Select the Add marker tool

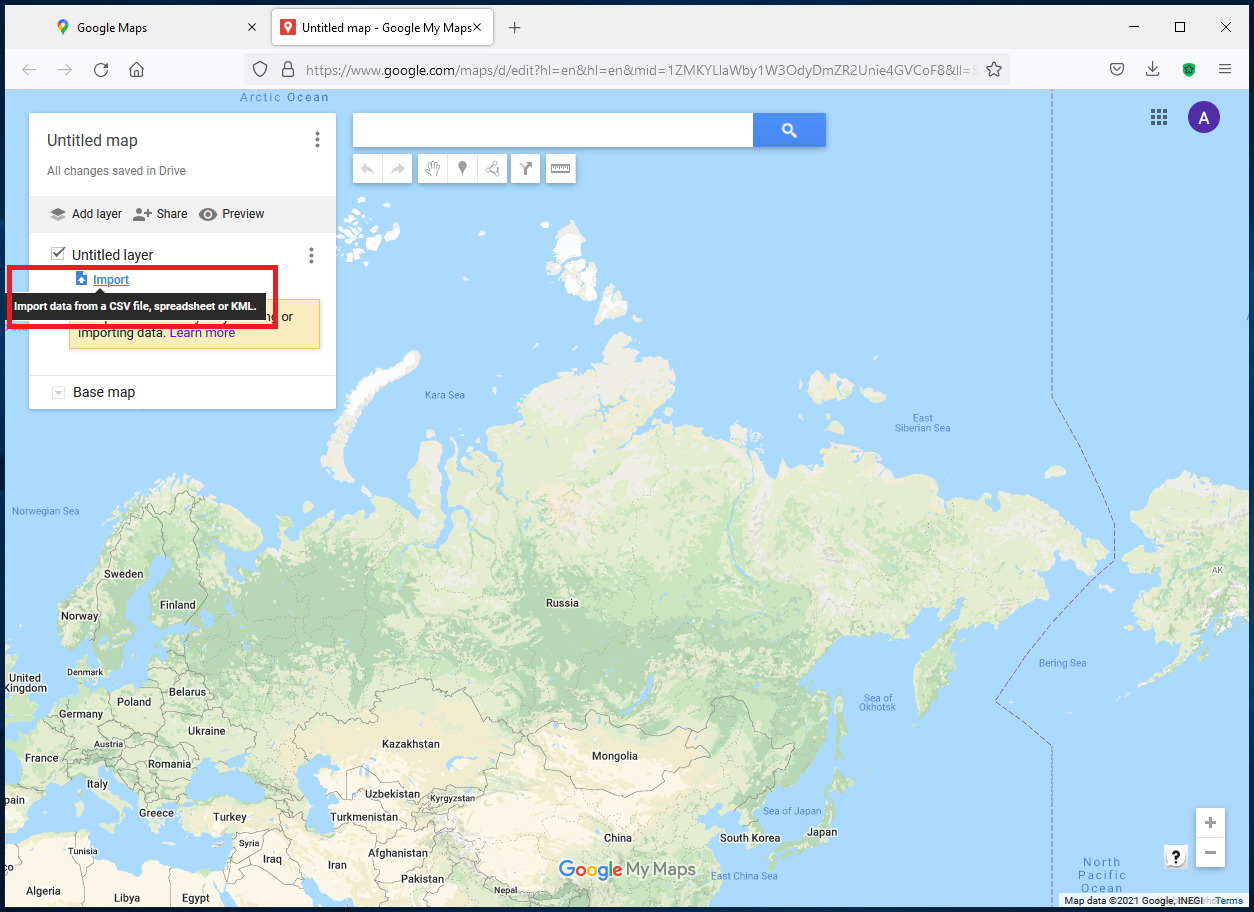point(462,169)
